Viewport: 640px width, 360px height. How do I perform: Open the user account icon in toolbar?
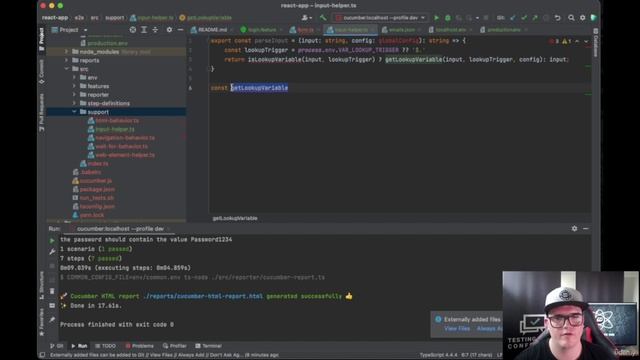click(306, 18)
